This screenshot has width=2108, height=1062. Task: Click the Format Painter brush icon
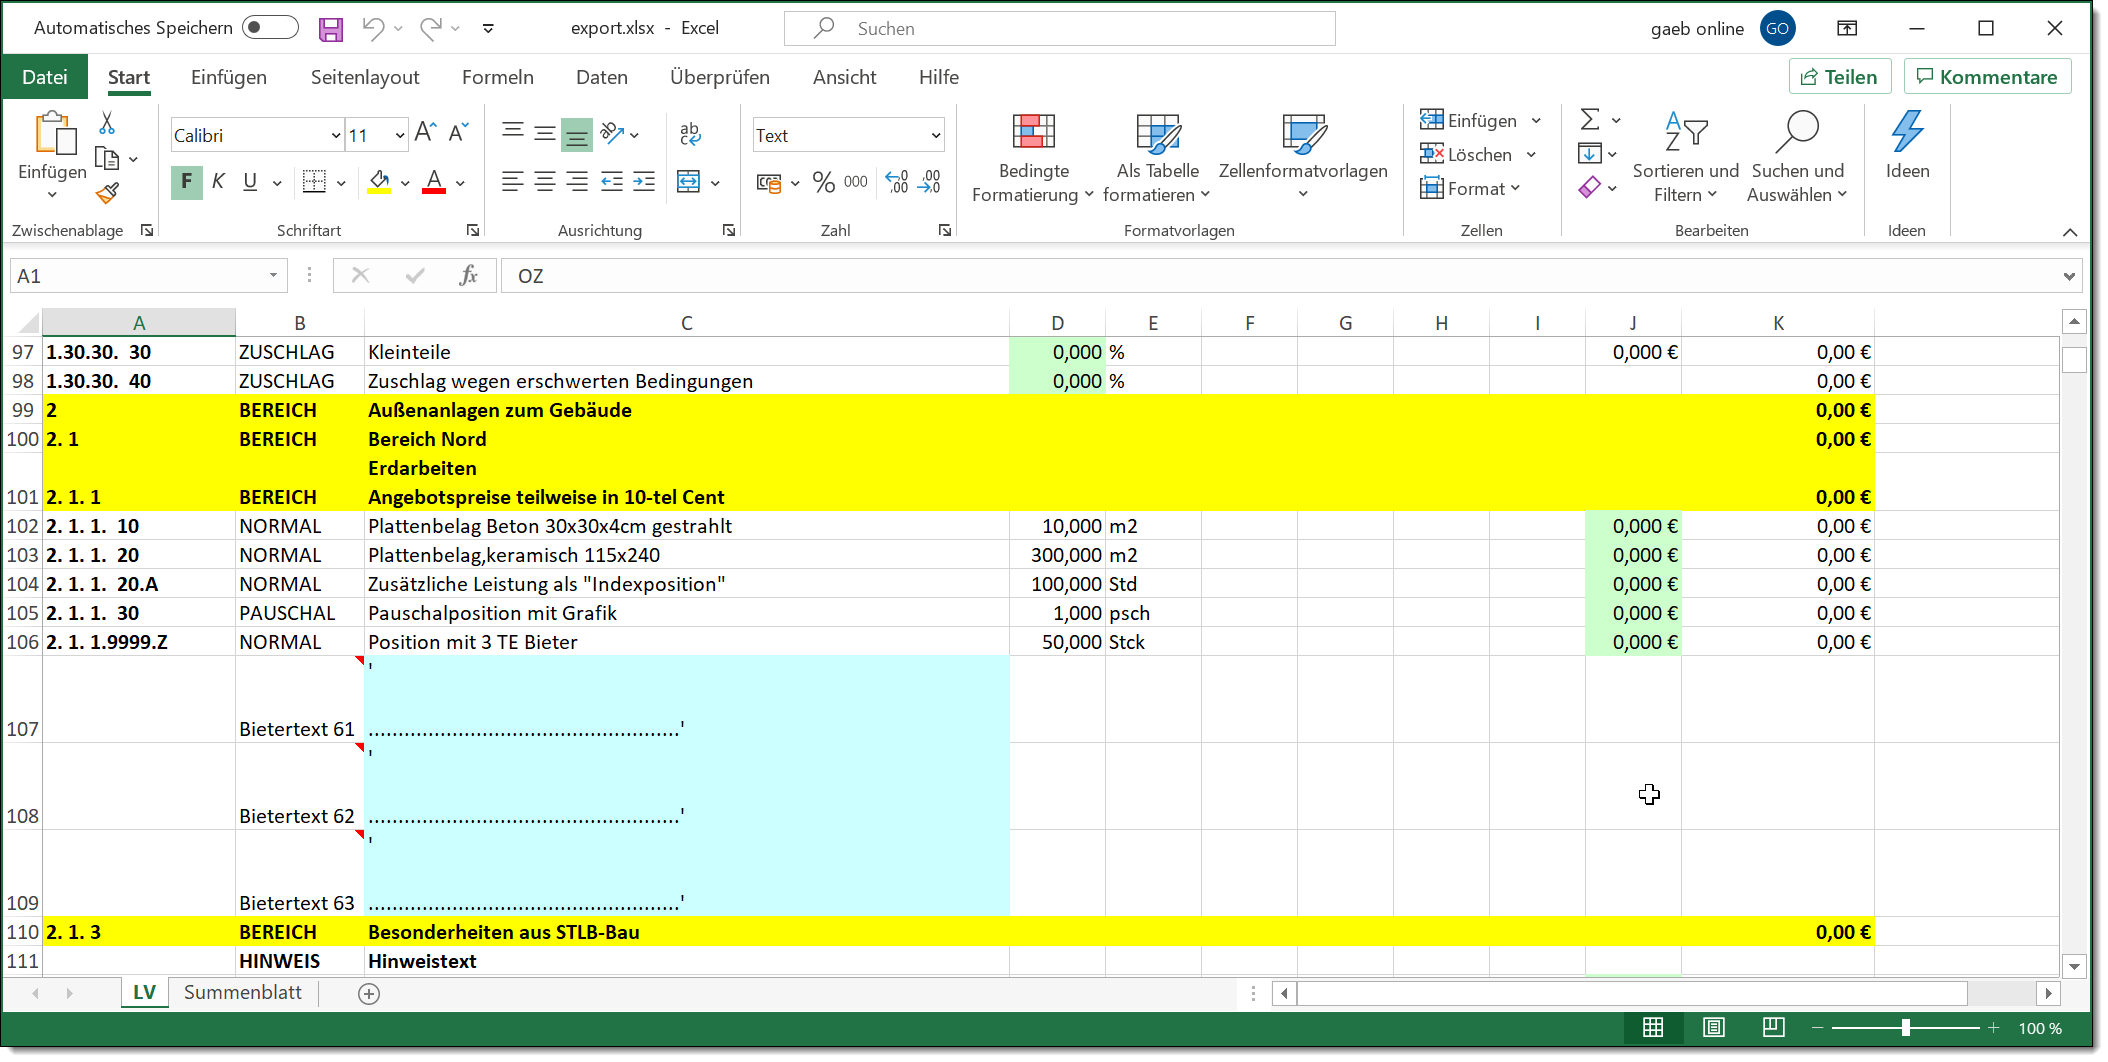click(108, 193)
